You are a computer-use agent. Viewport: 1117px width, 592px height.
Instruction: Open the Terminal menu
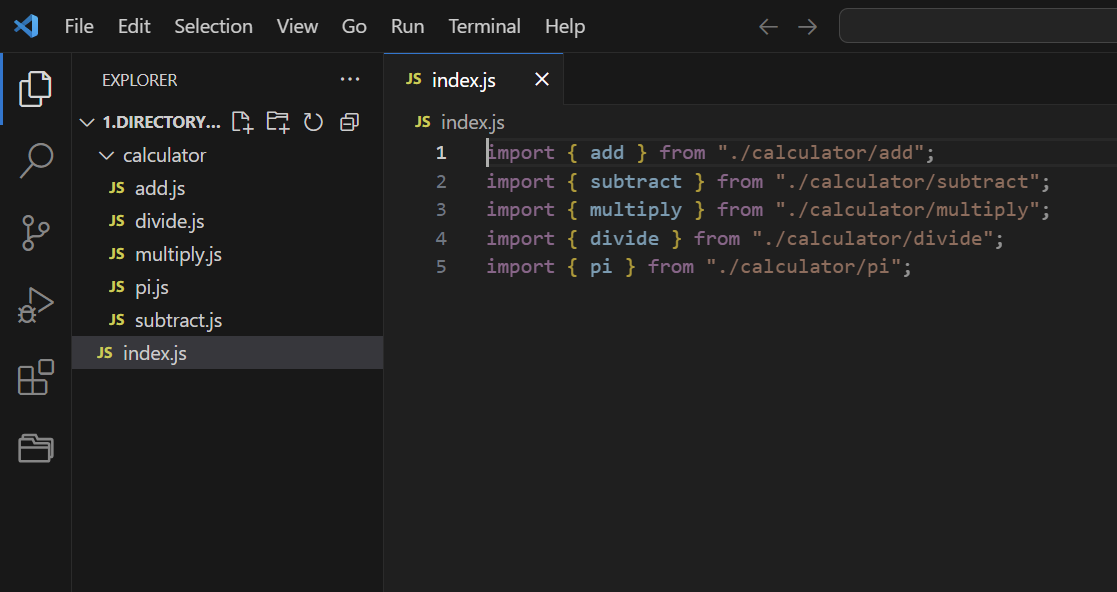pos(484,26)
